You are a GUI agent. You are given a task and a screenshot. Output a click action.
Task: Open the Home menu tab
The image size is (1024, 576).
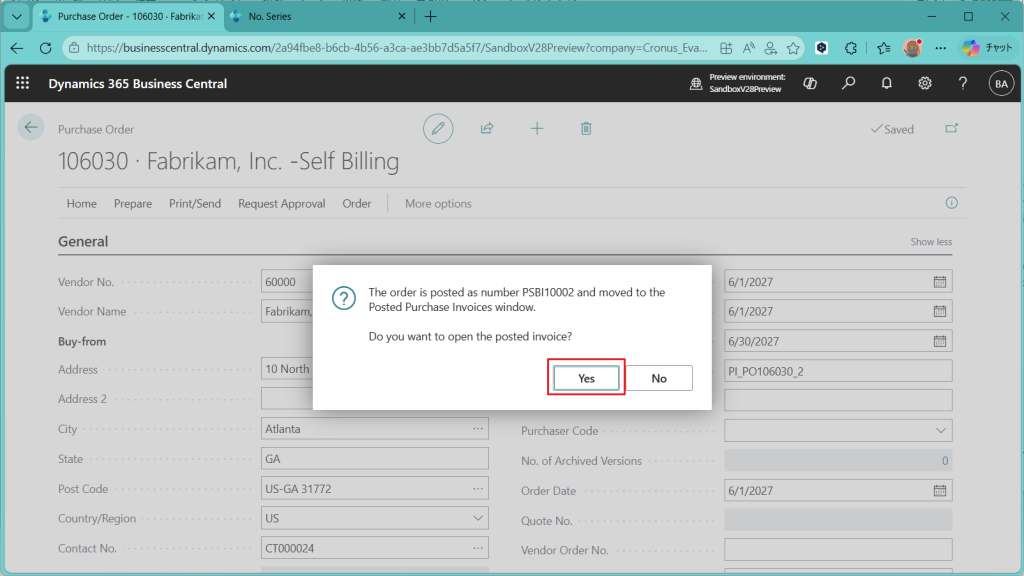81,203
